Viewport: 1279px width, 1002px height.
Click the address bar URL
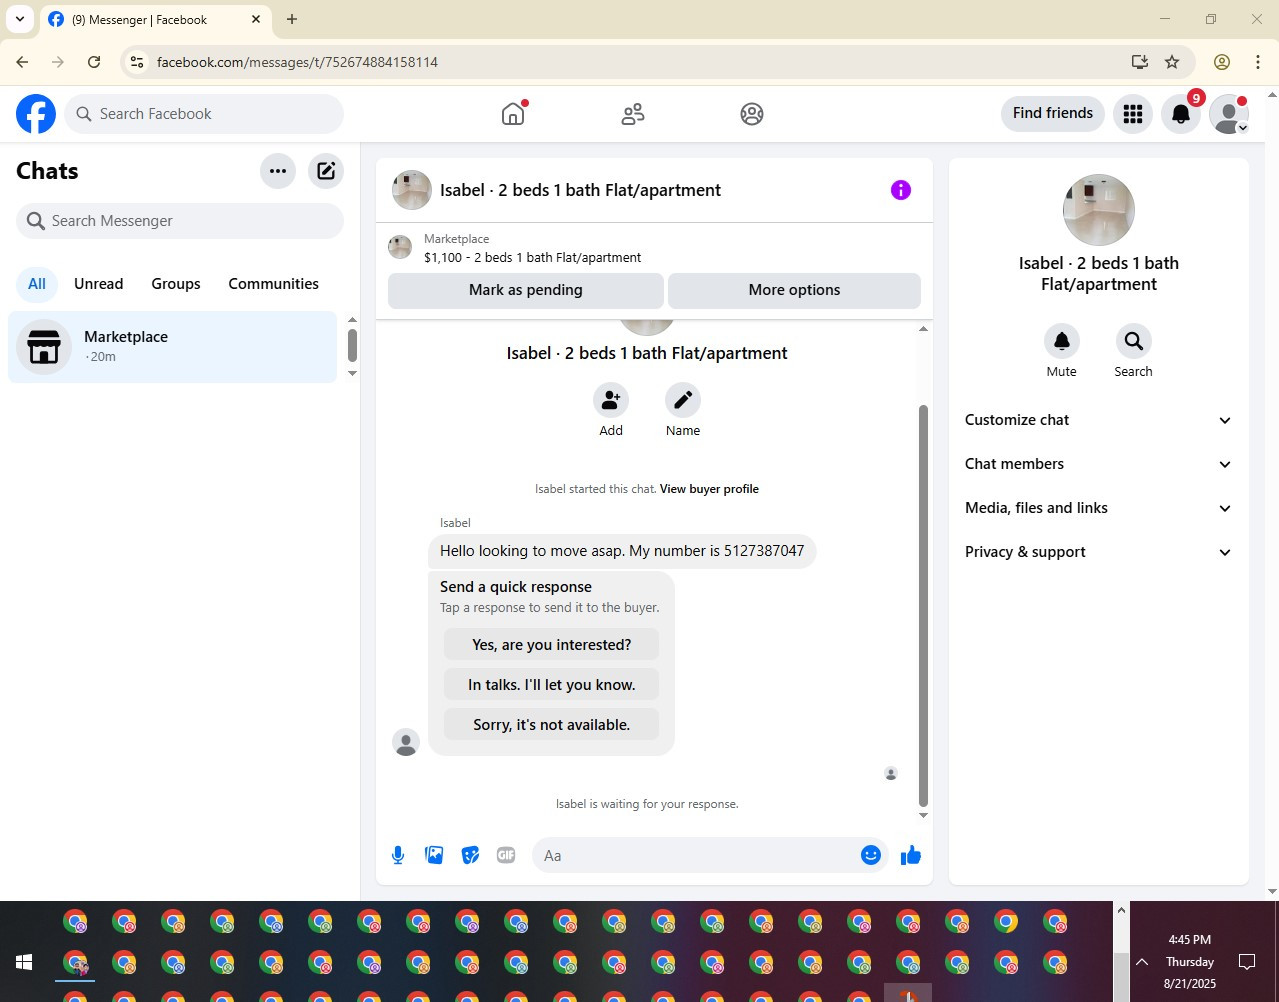pyautogui.click(x=297, y=62)
